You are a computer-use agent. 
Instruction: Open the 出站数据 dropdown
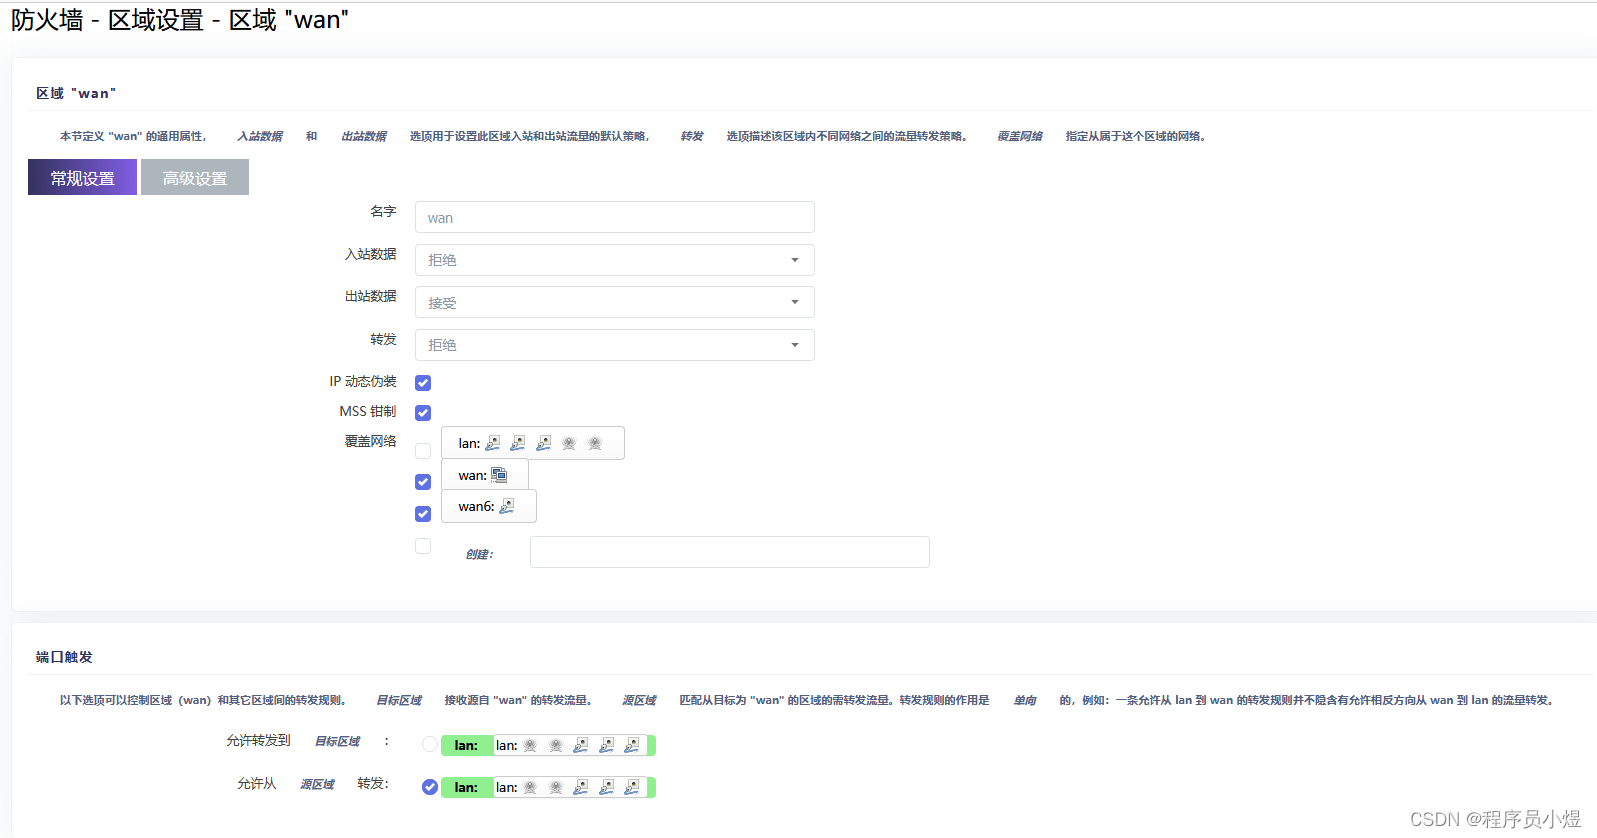point(615,302)
